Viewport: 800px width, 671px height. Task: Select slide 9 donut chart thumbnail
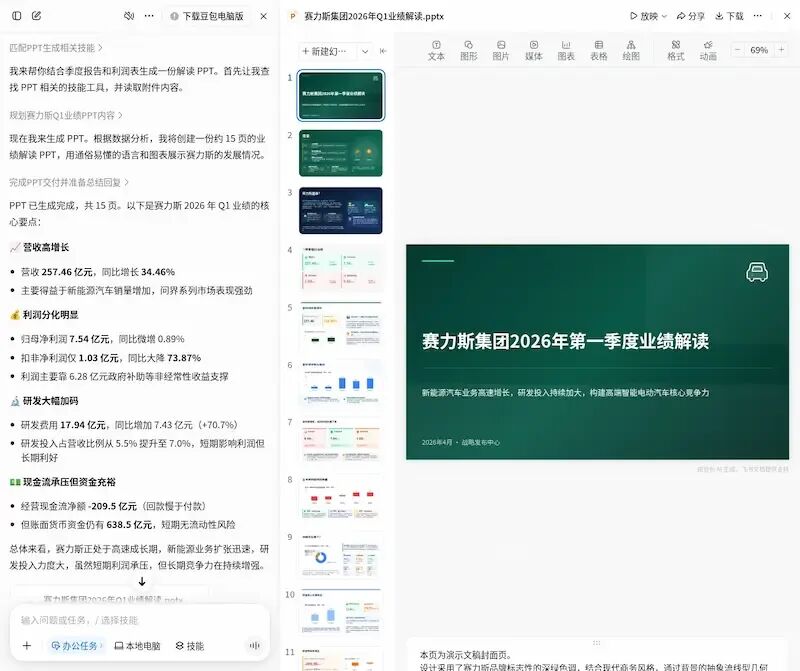click(340, 556)
